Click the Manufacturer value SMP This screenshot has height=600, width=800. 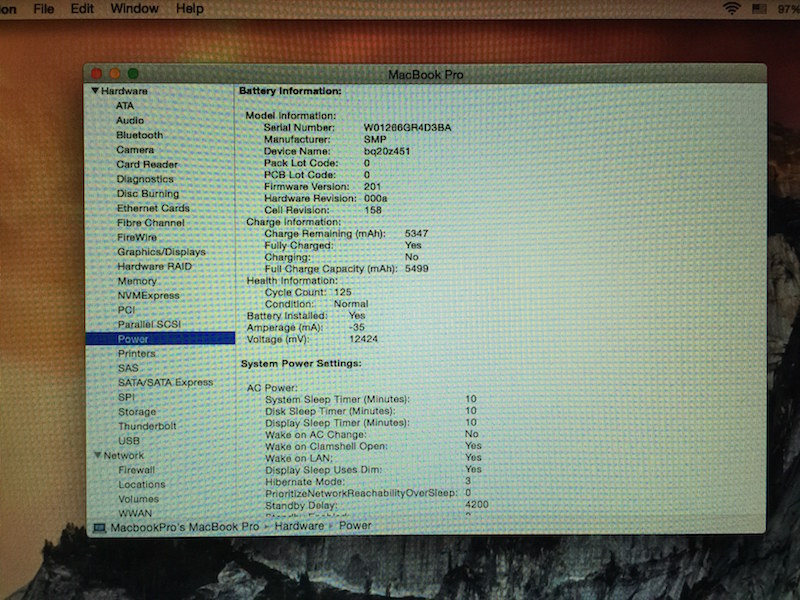point(375,139)
